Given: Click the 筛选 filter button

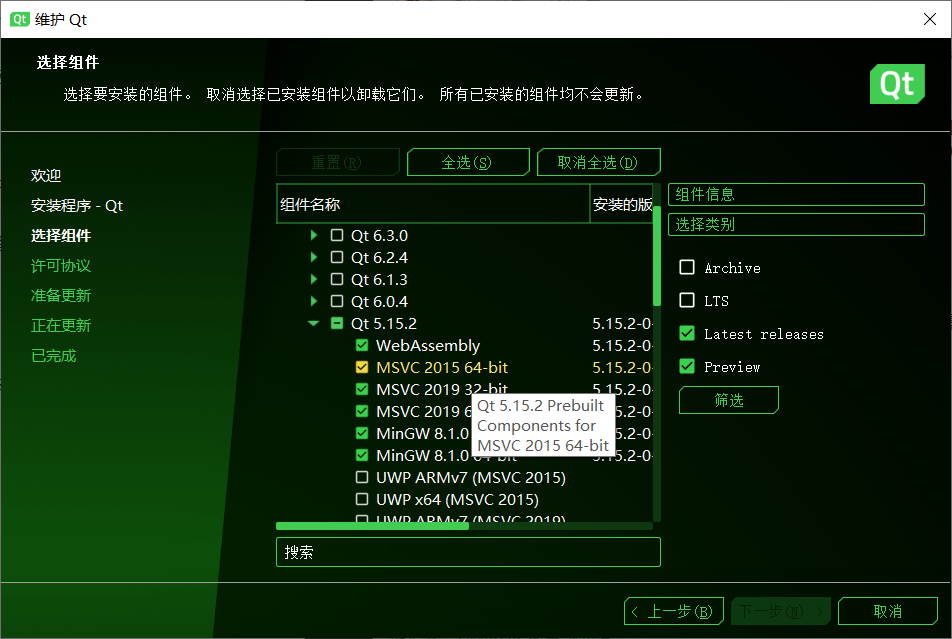Looking at the screenshot, I should (x=729, y=400).
